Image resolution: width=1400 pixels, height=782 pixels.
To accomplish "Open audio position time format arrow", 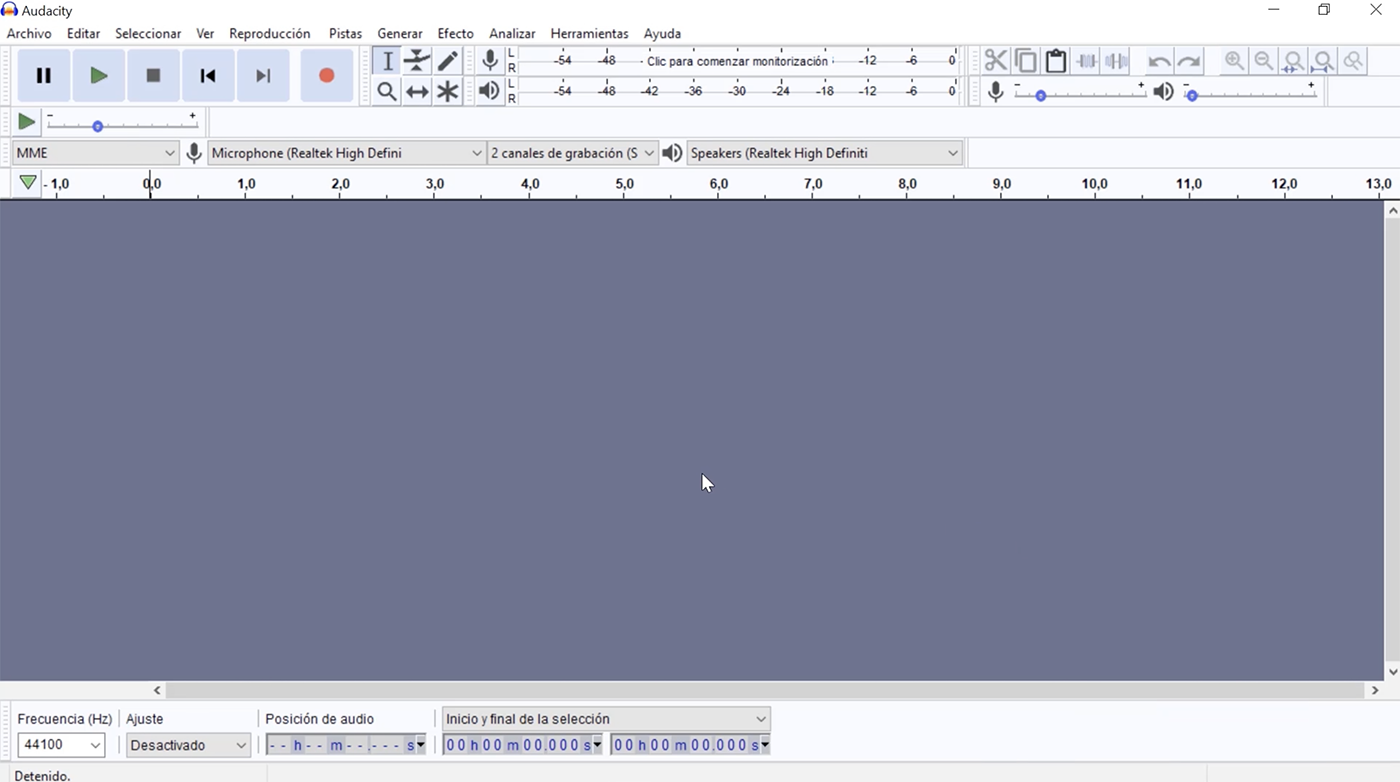I will [420, 745].
